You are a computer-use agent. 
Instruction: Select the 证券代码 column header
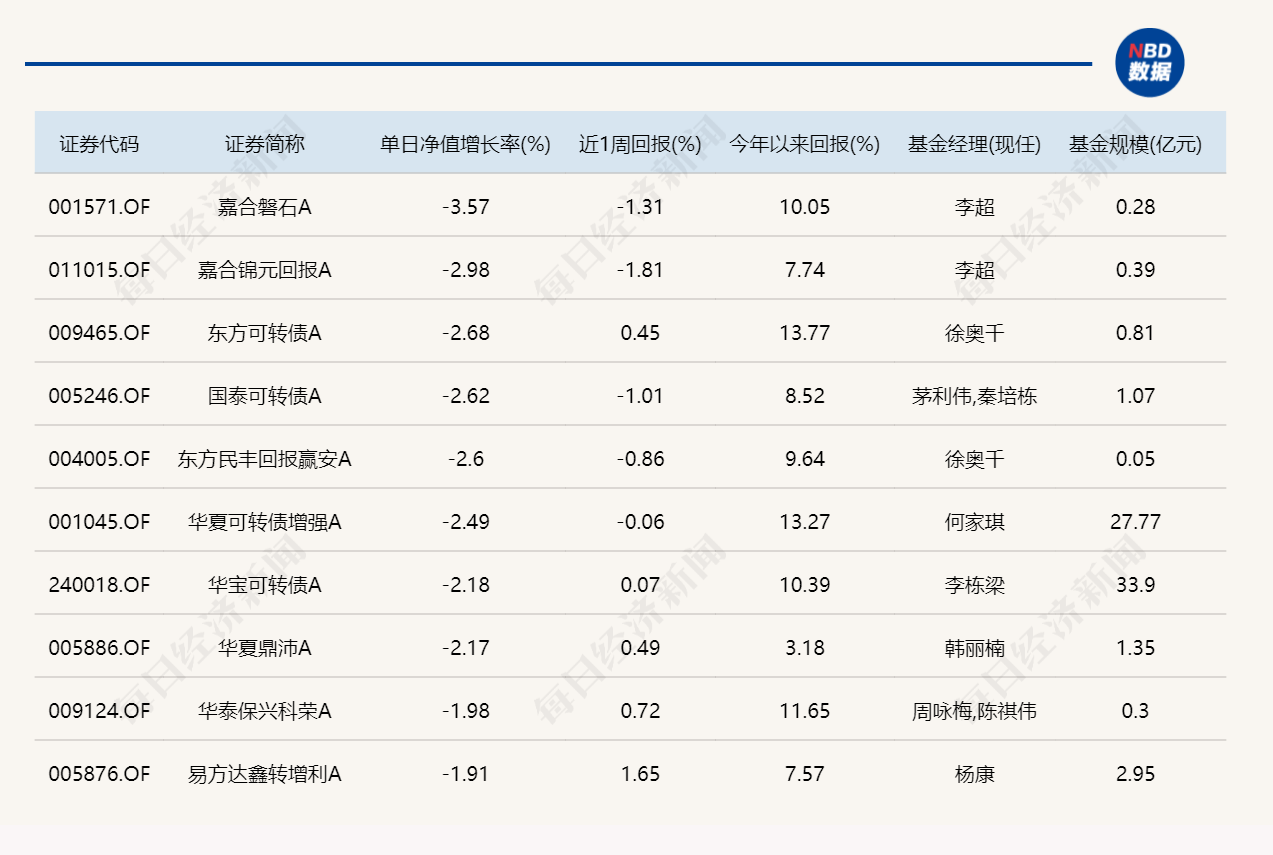tap(100, 143)
